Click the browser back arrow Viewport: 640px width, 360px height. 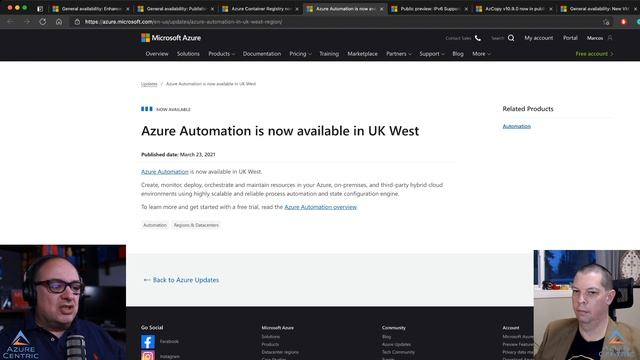pos(10,22)
